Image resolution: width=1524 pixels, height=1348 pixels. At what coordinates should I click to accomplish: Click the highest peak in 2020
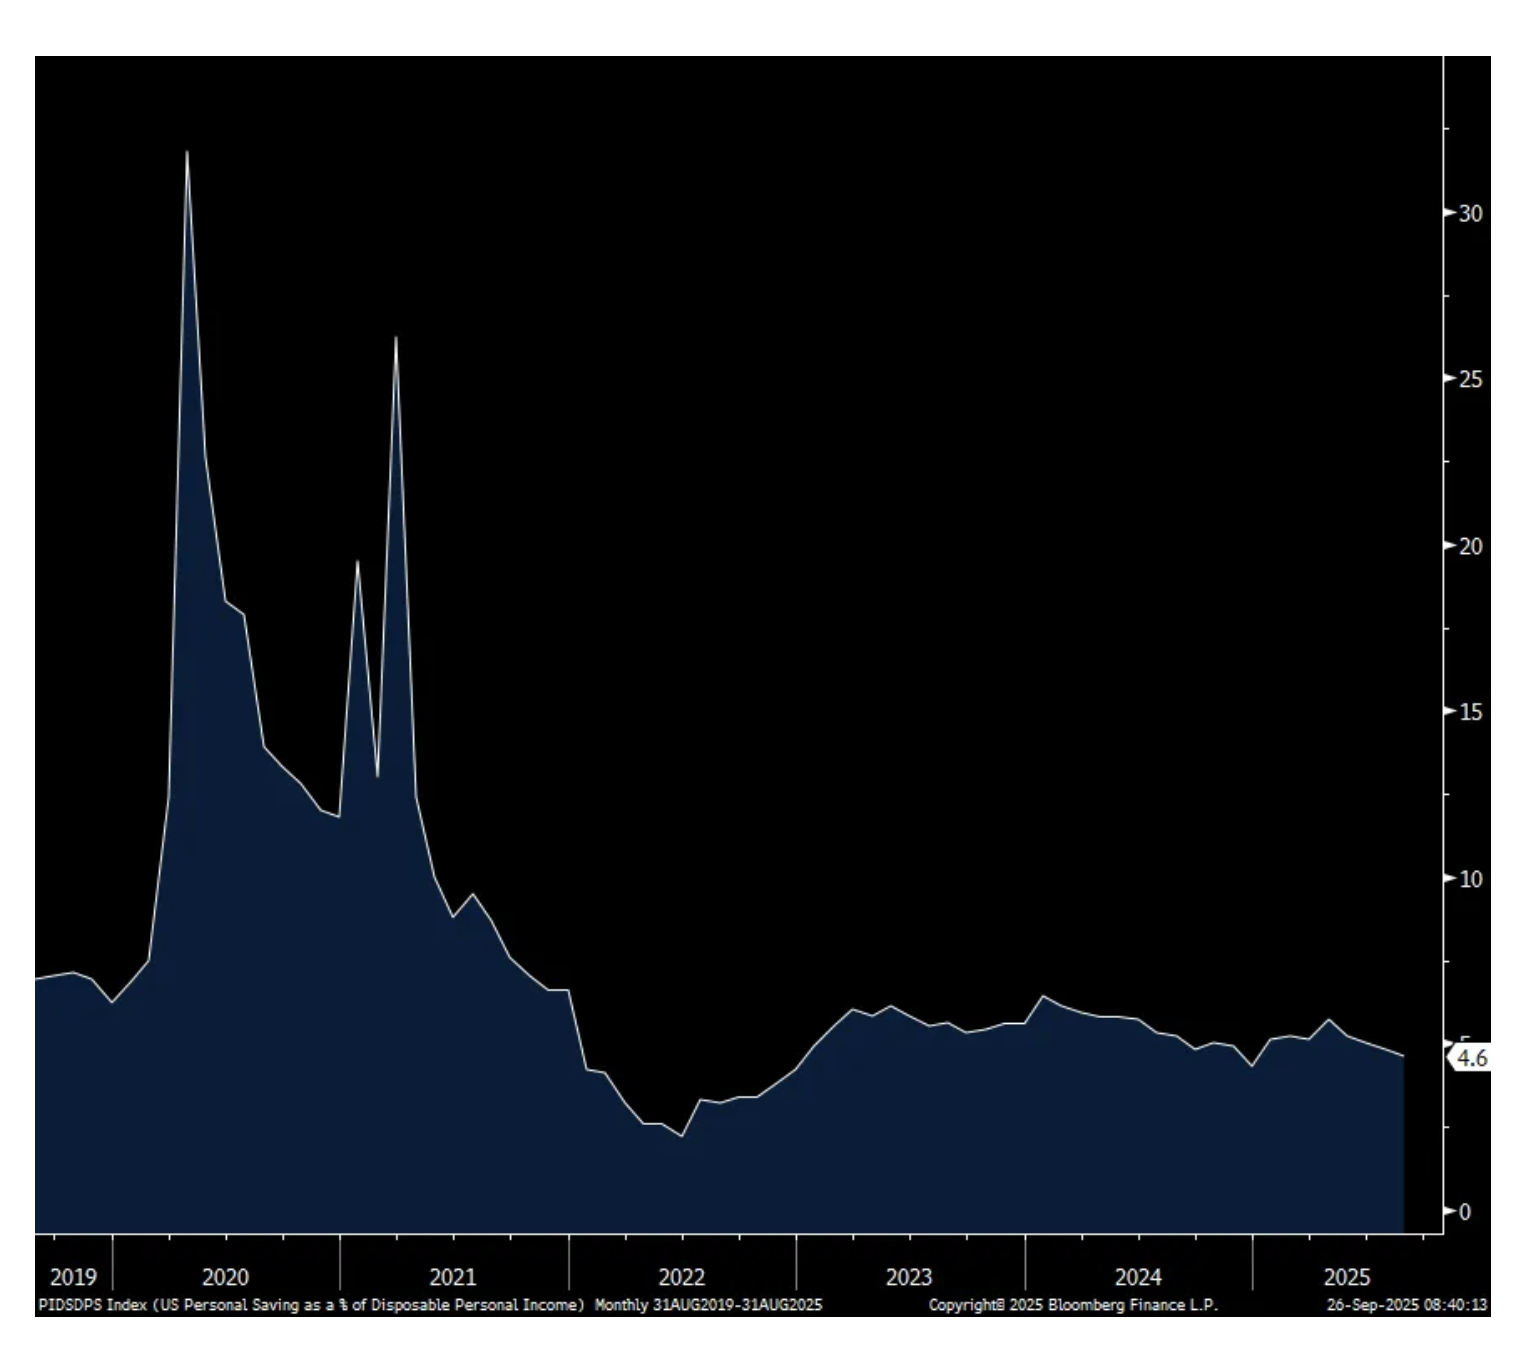point(187,153)
